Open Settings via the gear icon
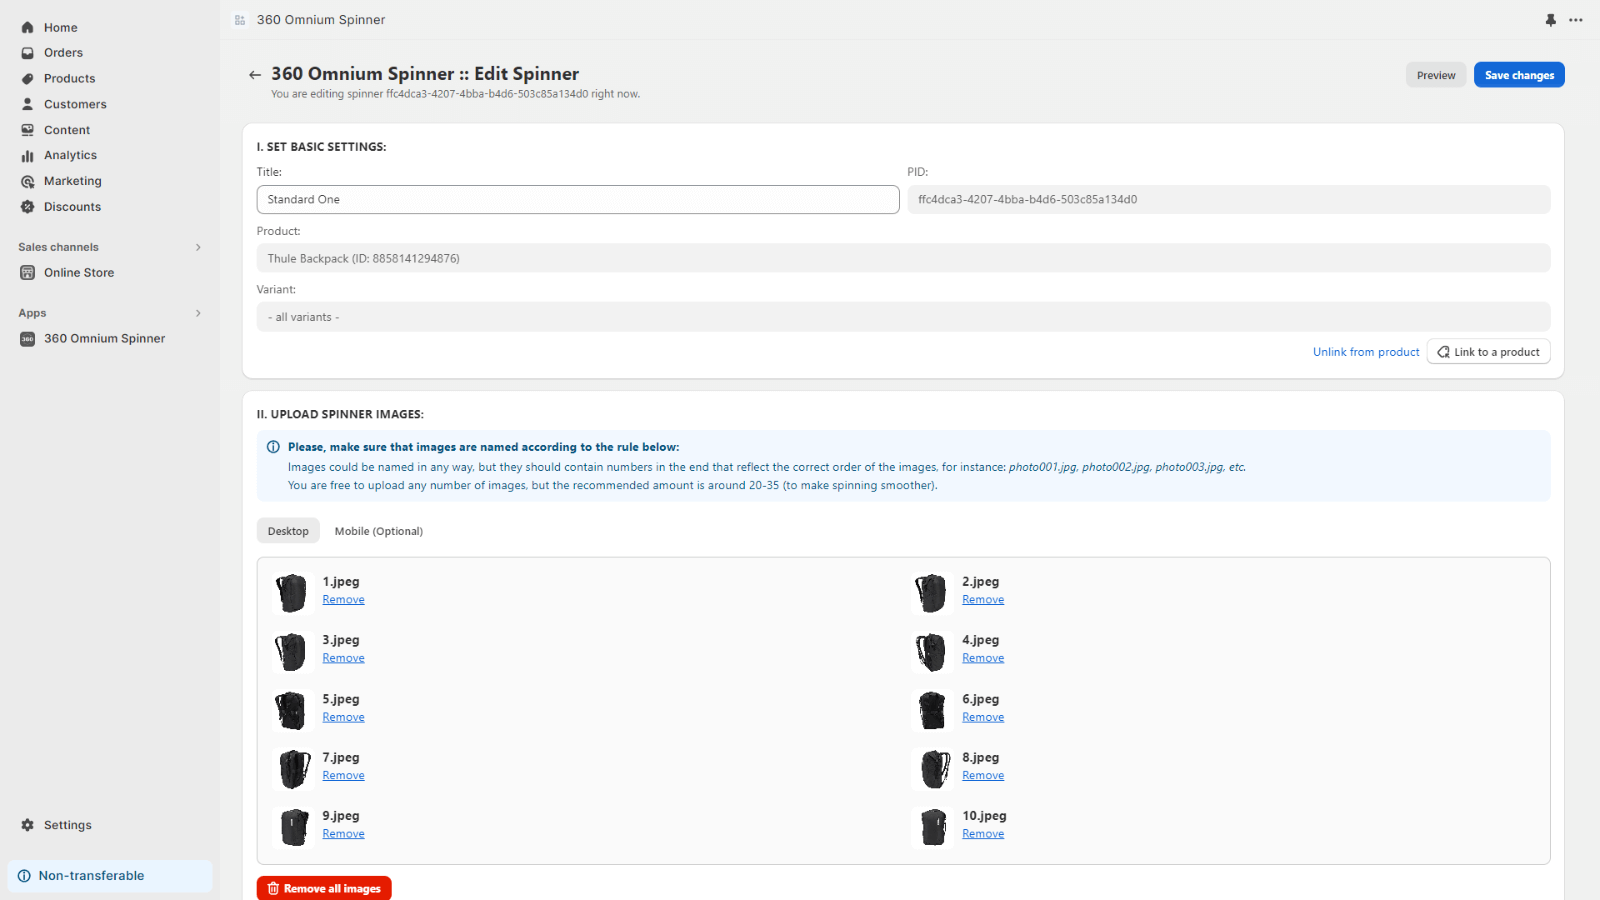Image resolution: width=1600 pixels, height=900 pixels. 27,824
